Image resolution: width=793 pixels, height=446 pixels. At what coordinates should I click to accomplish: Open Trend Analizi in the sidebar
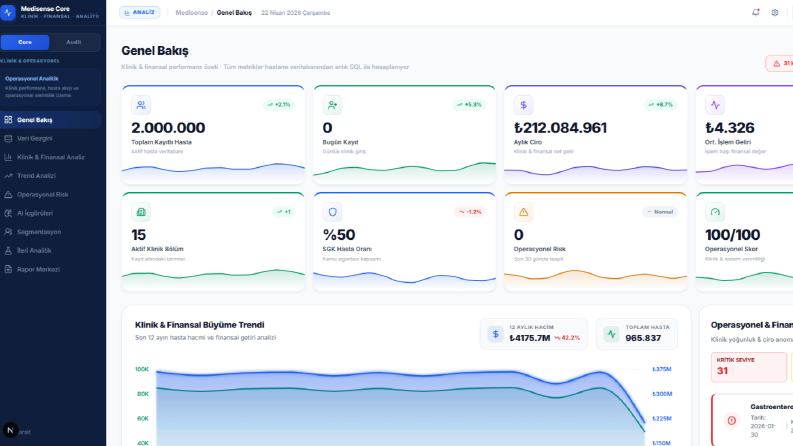point(51,176)
